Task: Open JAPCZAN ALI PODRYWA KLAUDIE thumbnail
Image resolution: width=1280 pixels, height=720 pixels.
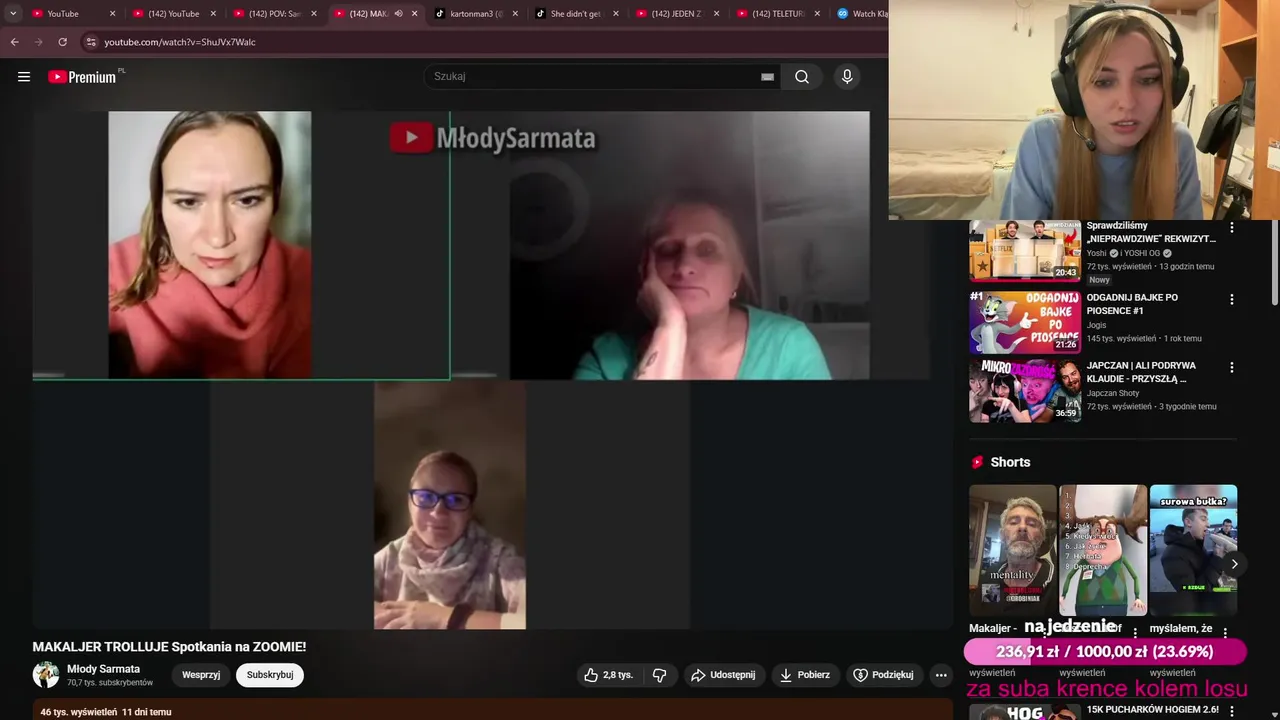Action: (1024, 391)
